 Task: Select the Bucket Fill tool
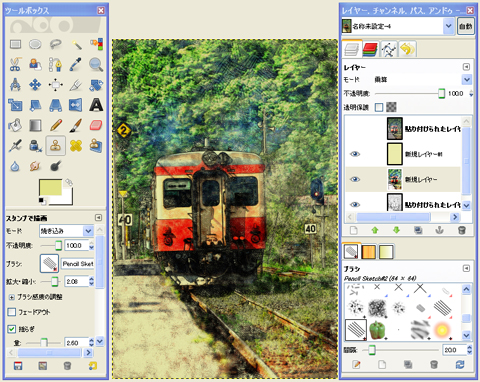pos(15,125)
